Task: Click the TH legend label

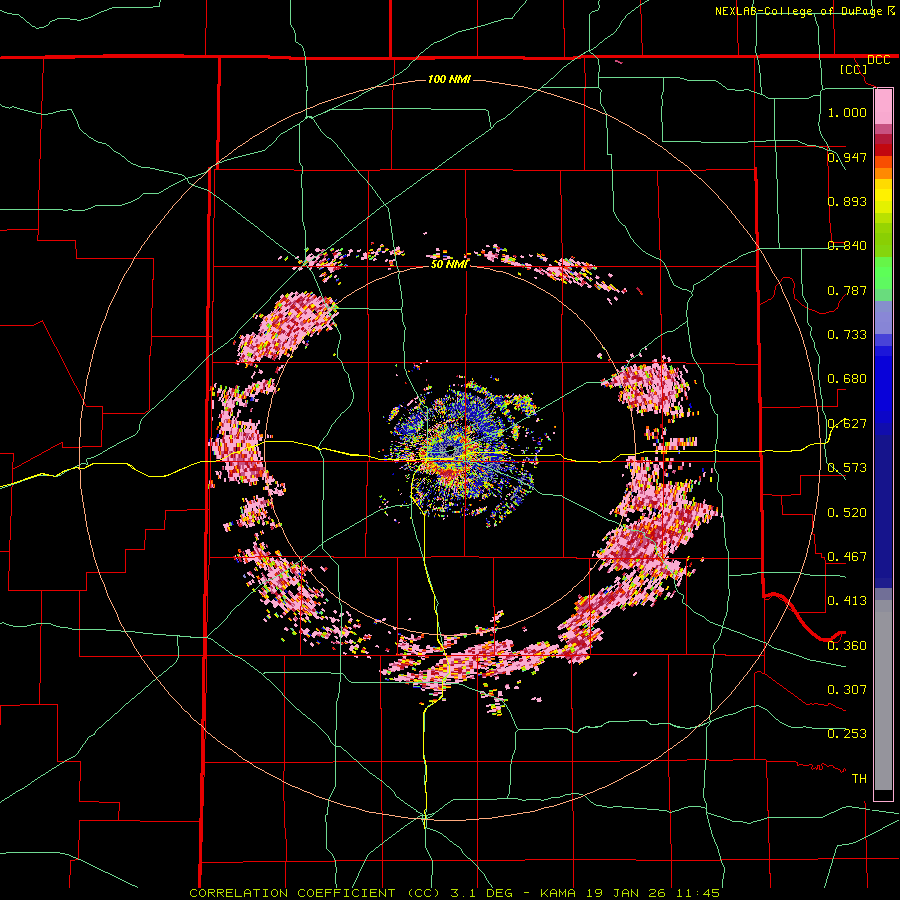Action: tap(859, 779)
